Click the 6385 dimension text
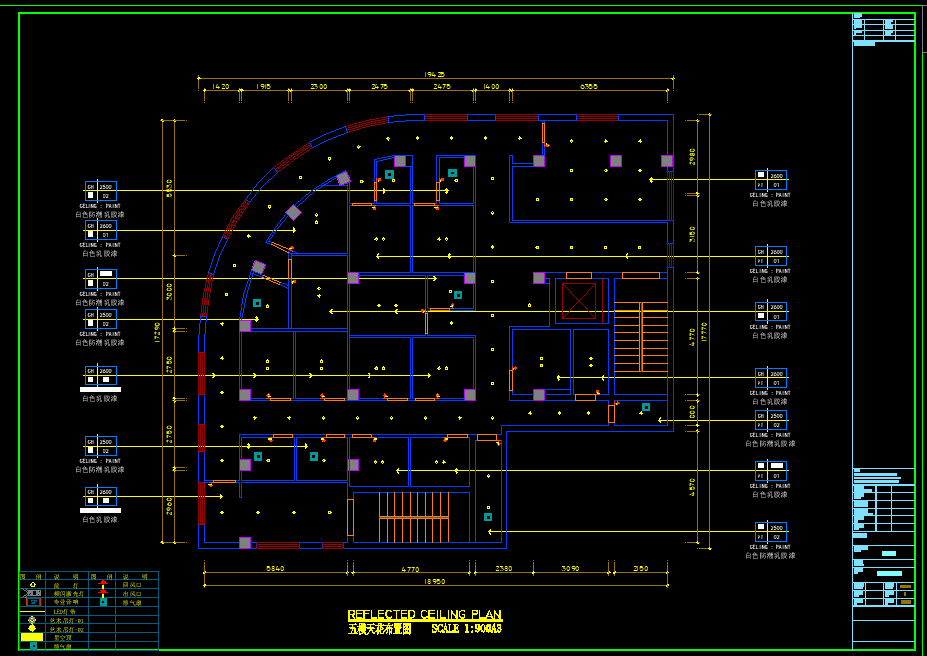This screenshot has width=927, height=656. point(589,86)
